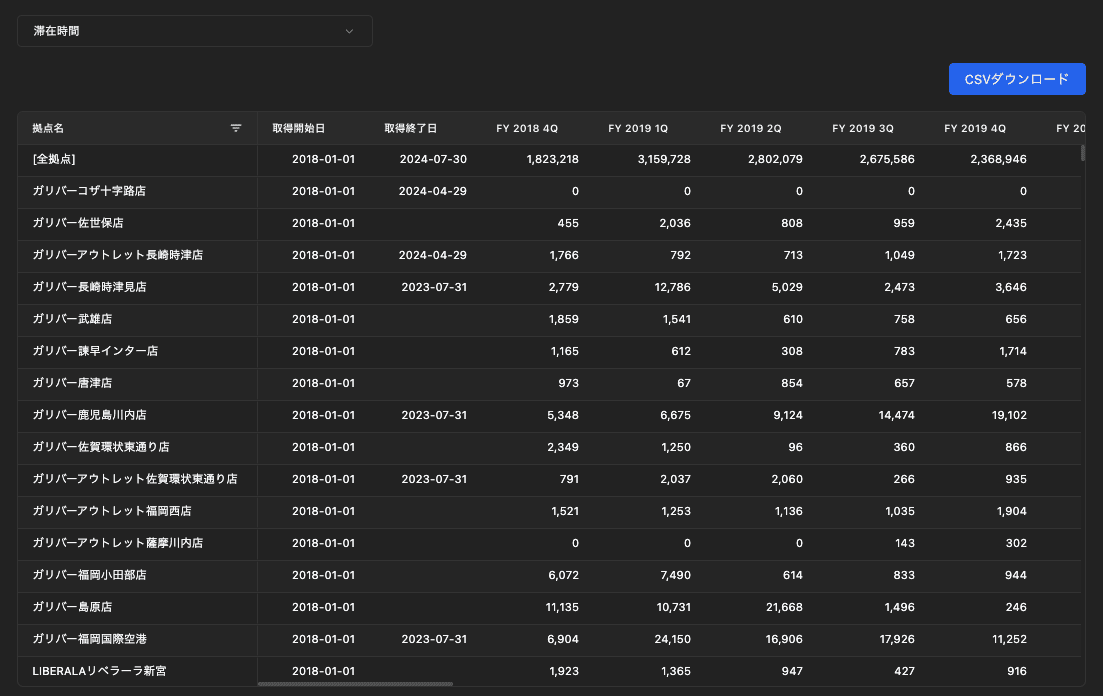Click the FY 2019 3Q column header

point(863,128)
